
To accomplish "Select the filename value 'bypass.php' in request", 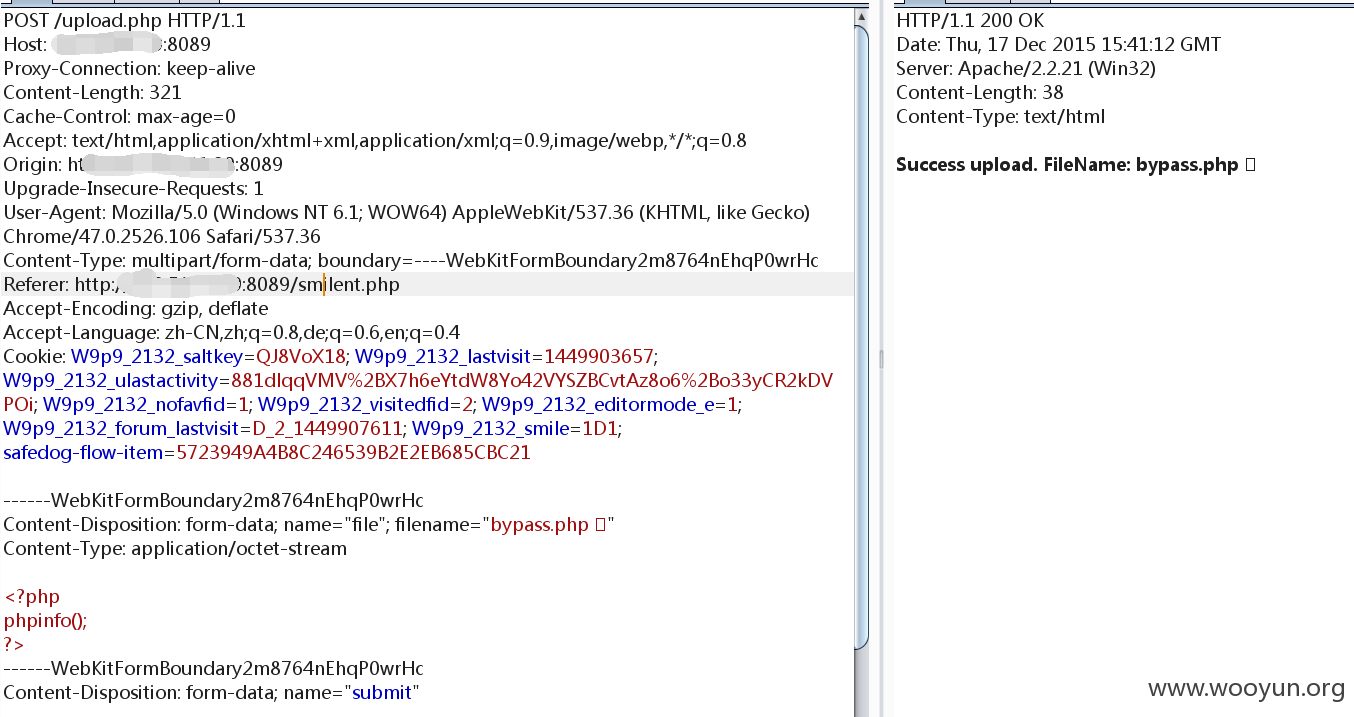I will click(x=540, y=524).
